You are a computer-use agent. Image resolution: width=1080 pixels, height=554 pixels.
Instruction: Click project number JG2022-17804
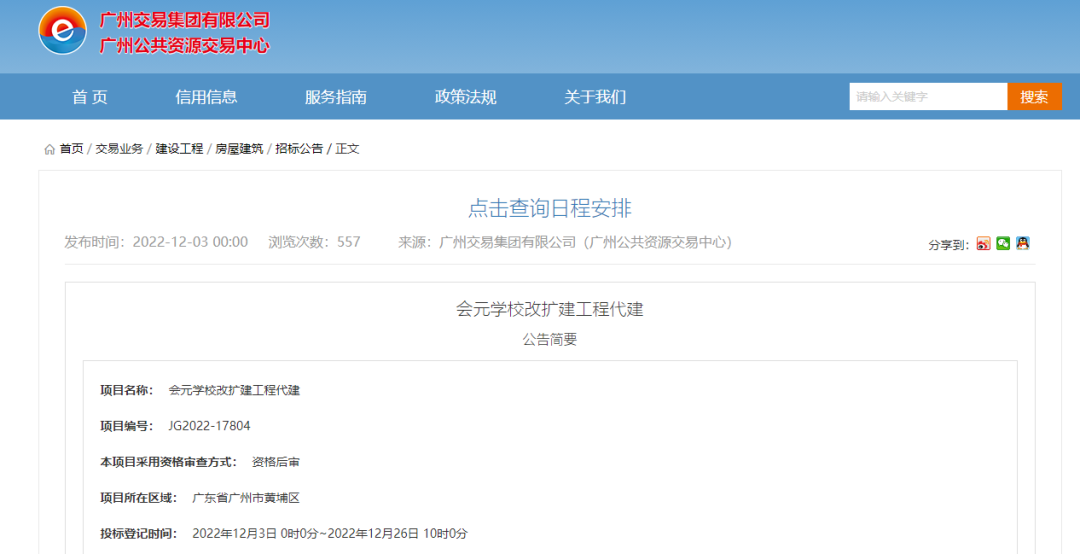(x=209, y=427)
